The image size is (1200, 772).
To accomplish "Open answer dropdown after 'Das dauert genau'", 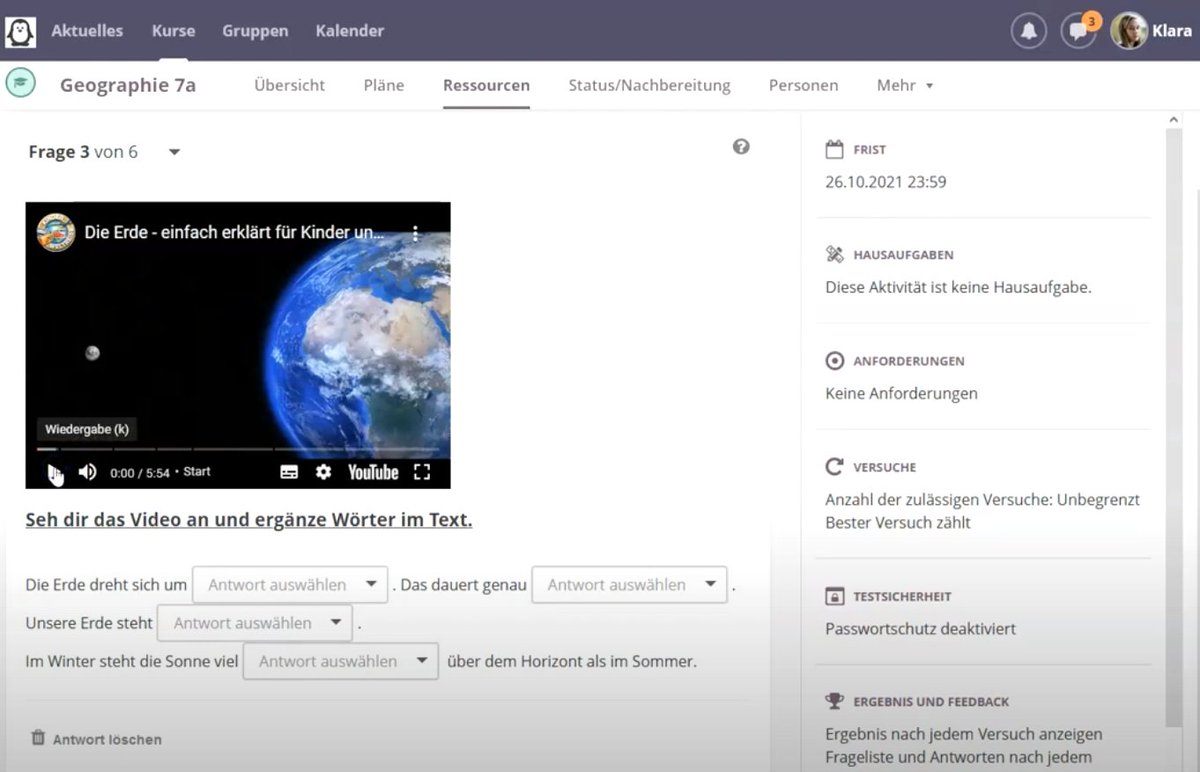I will point(629,585).
